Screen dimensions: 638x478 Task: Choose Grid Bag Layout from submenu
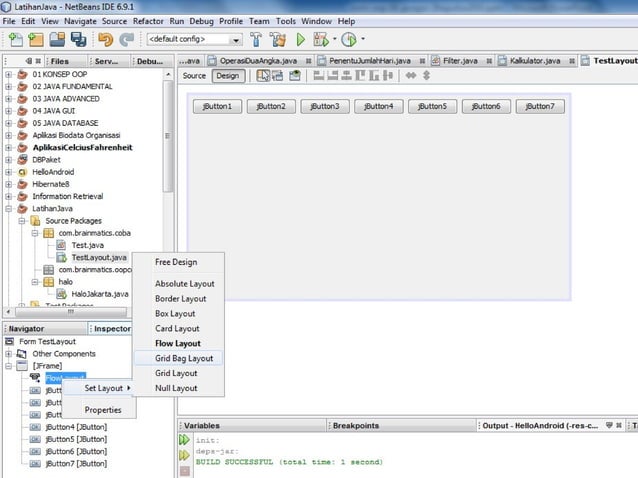click(x=183, y=358)
